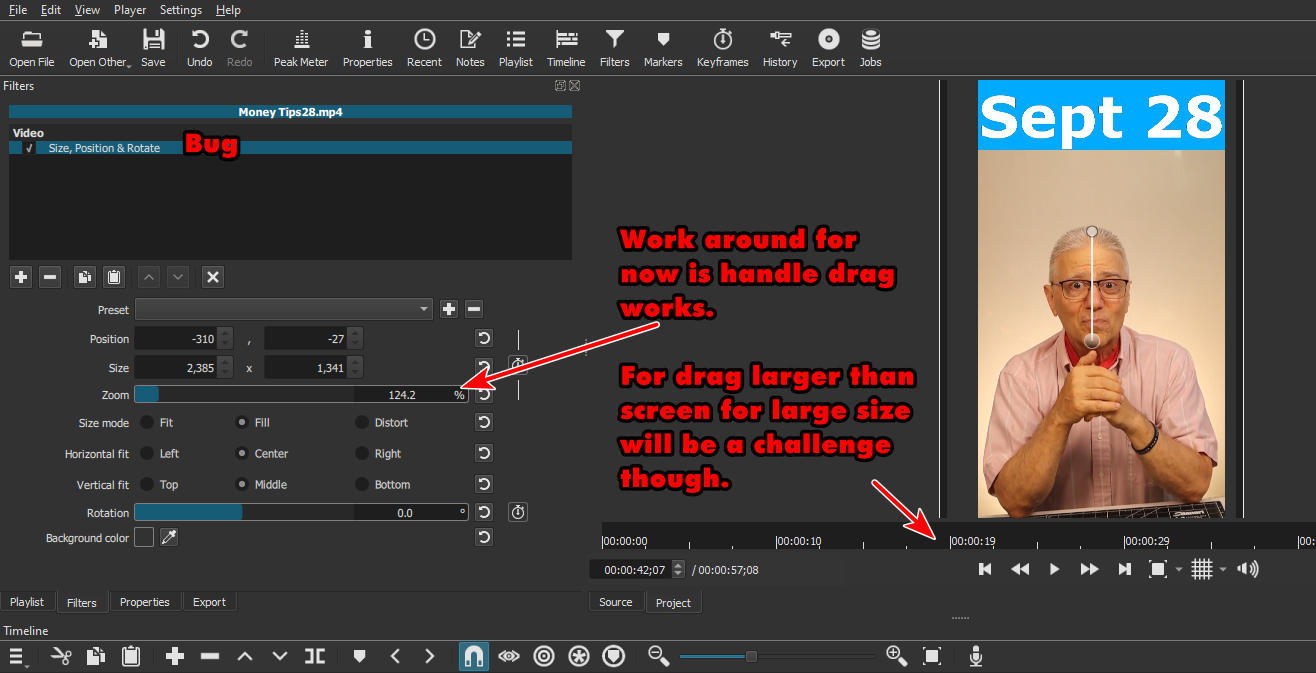Open the Recent files panel
1316x673 pixels.
tap(424, 47)
